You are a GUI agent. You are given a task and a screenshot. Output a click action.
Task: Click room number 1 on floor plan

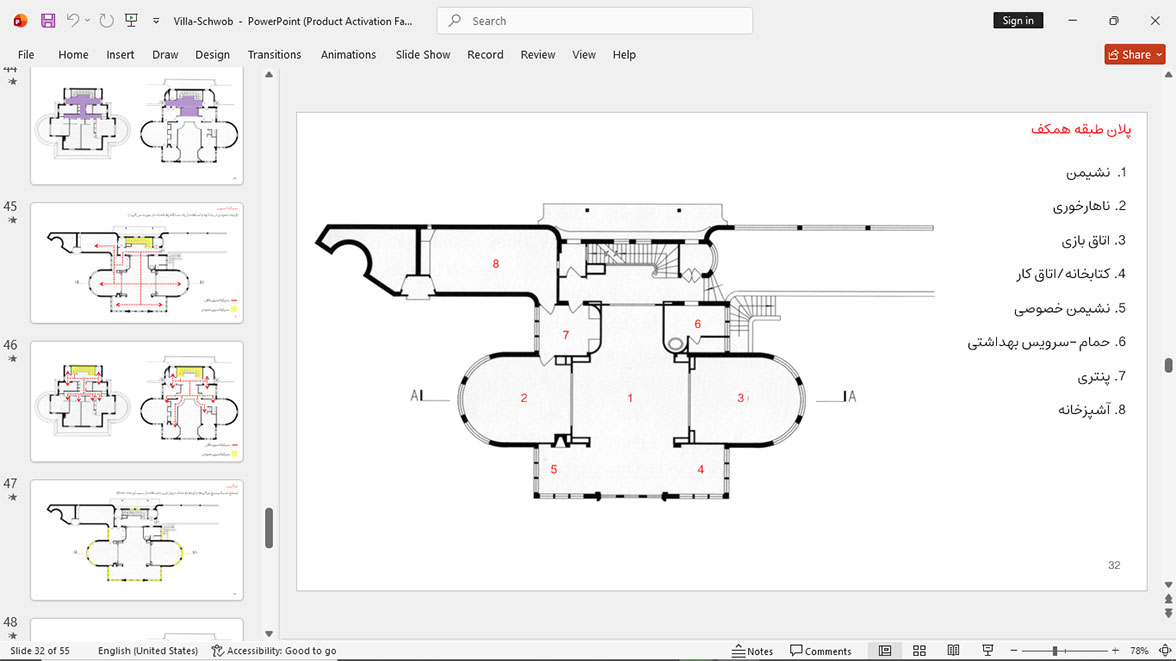click(630, 398)
